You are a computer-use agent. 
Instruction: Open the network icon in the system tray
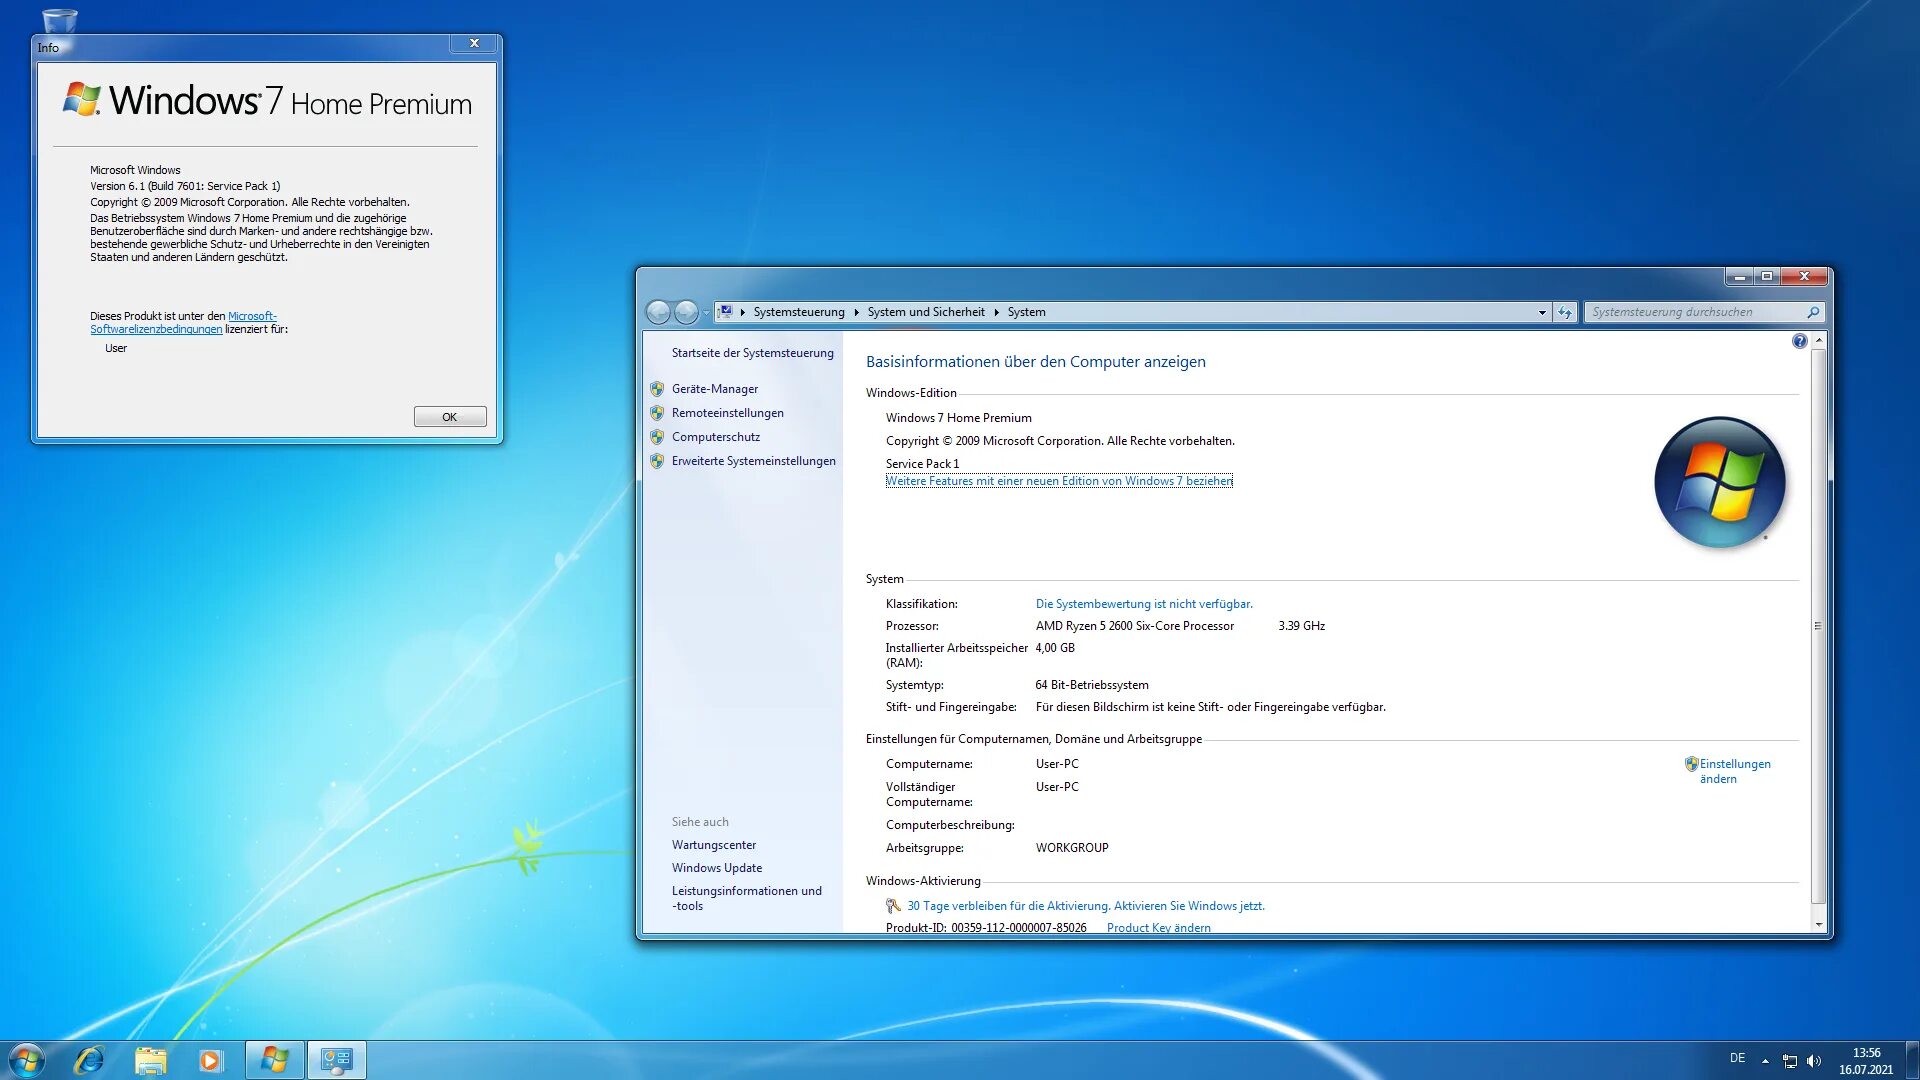(x=1790, y=1061)
